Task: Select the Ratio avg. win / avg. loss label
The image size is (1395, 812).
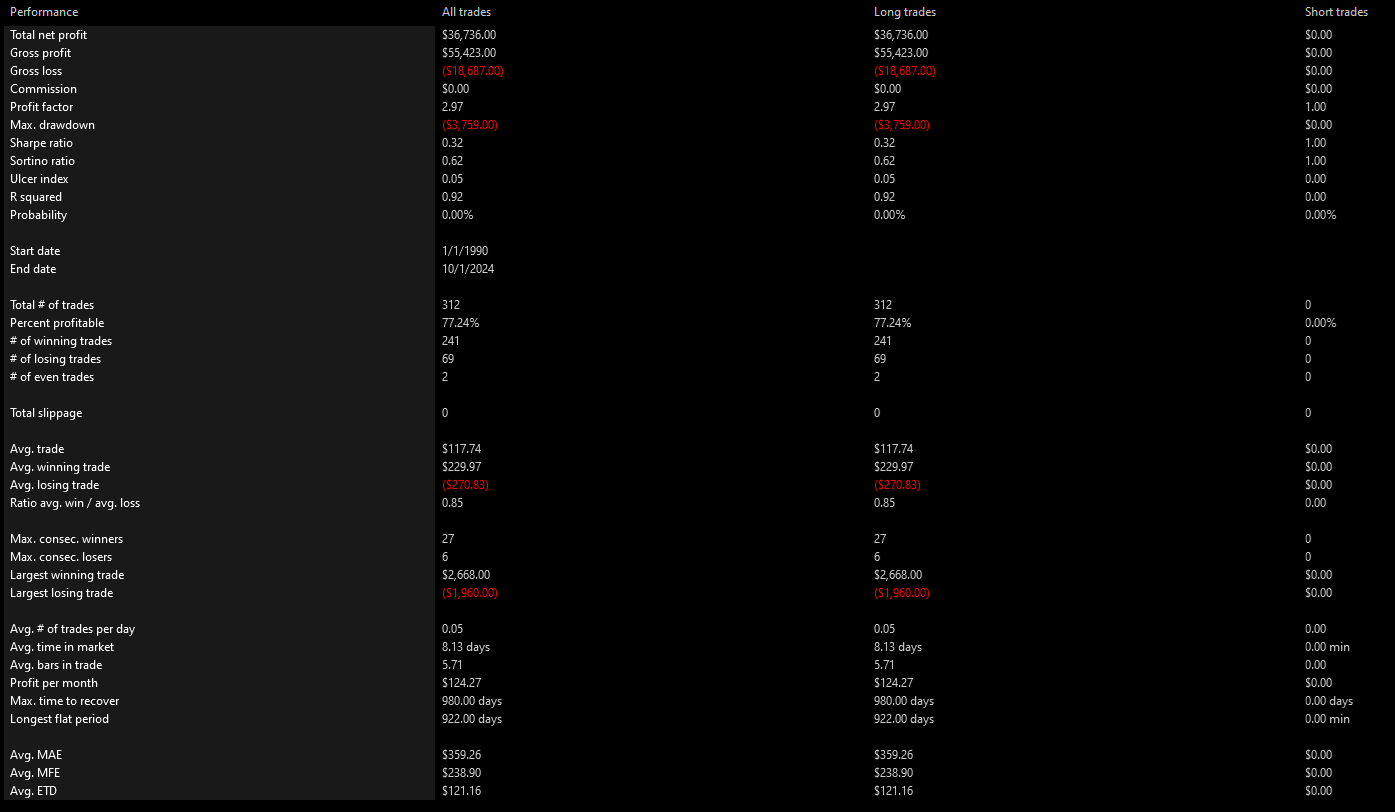Action: [x=75, y=503]
